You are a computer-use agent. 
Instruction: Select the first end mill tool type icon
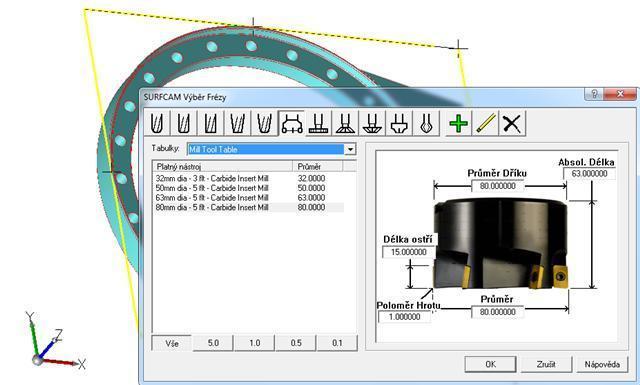click(x=157, y=123)
